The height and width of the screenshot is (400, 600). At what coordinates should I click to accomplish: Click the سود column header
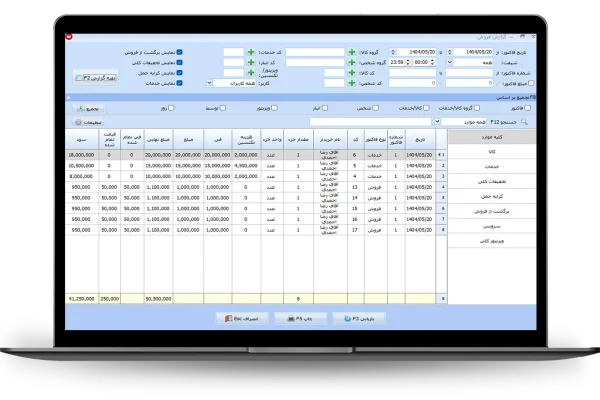[82, 140]
